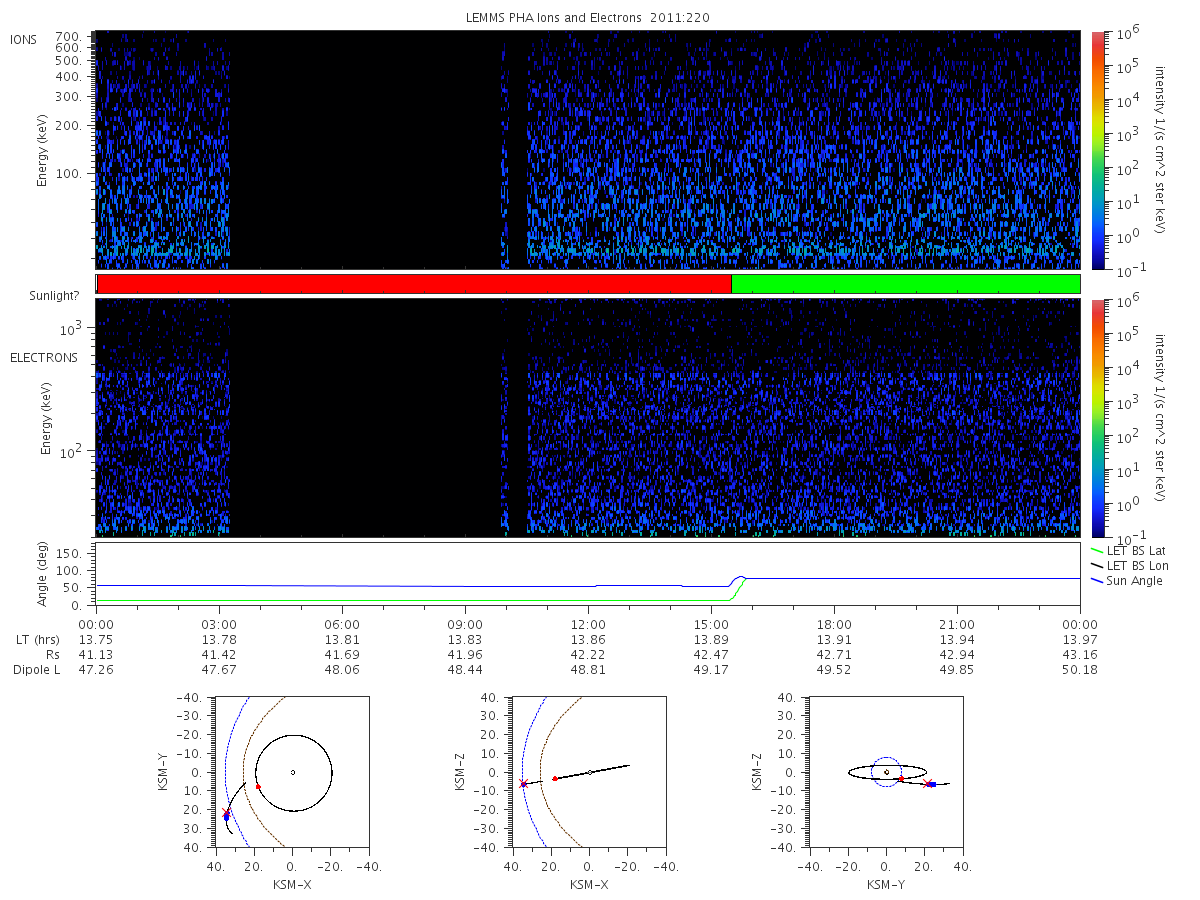
Task: Click the red cross marker in KSM-X/KSM-Y plot
Action: 226,812
